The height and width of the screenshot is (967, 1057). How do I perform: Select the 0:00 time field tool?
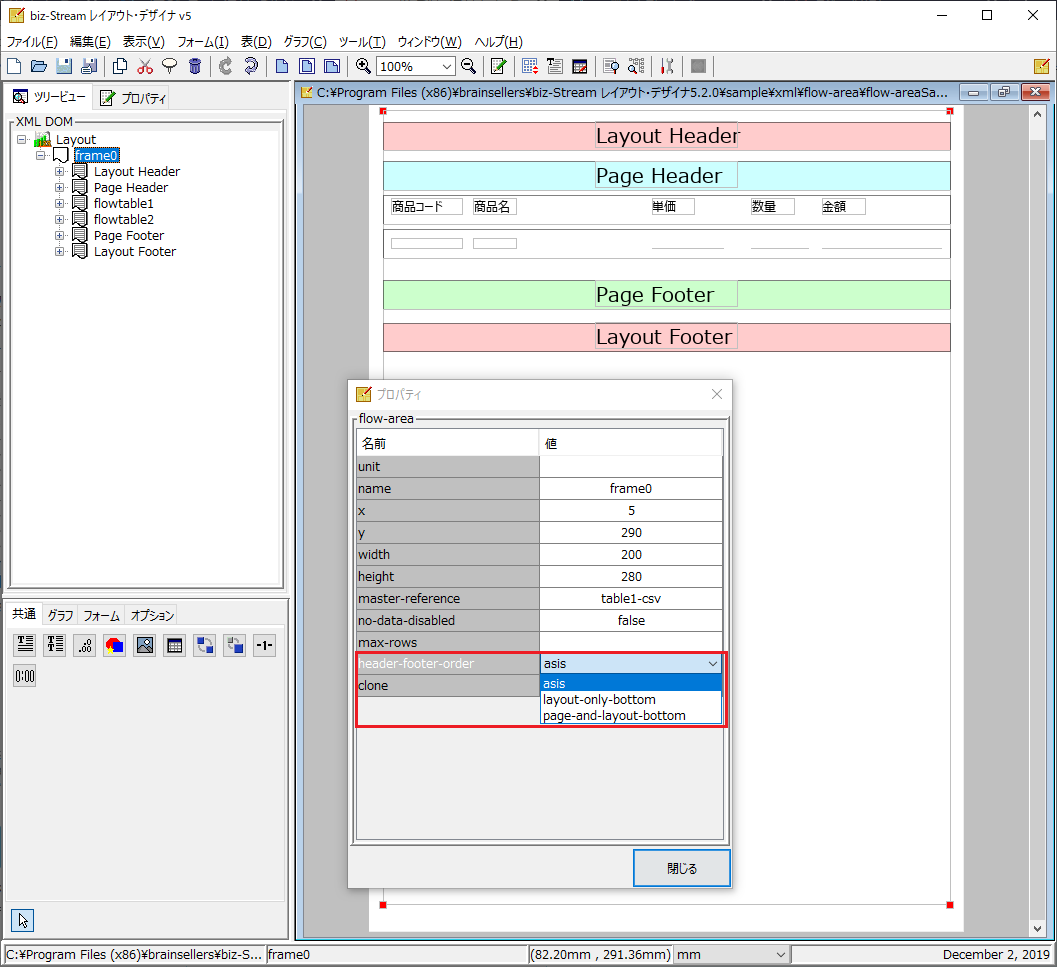point(25,676)
